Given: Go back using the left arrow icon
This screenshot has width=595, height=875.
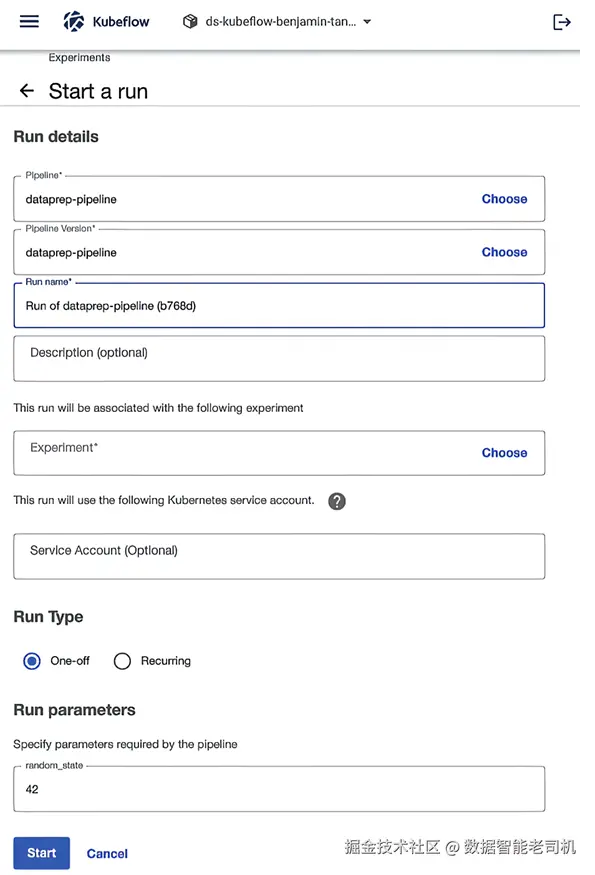Looking at the screenshot, I should 27,90.
